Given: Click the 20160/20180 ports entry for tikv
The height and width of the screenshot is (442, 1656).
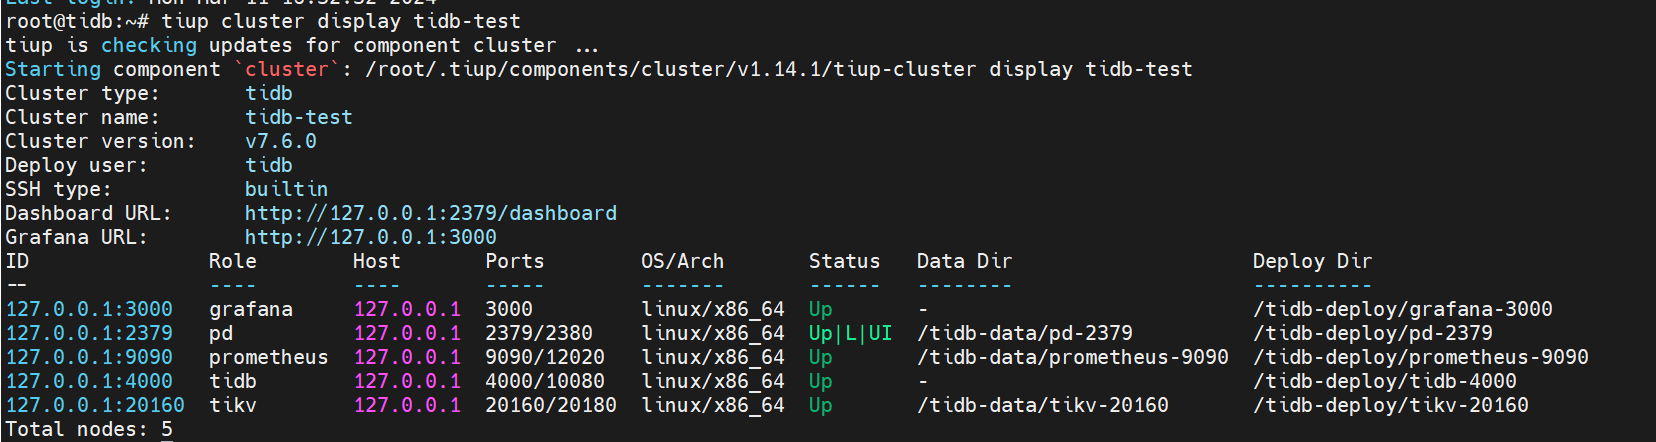Looking at the screenshot, I should click(x=551, y=405).
